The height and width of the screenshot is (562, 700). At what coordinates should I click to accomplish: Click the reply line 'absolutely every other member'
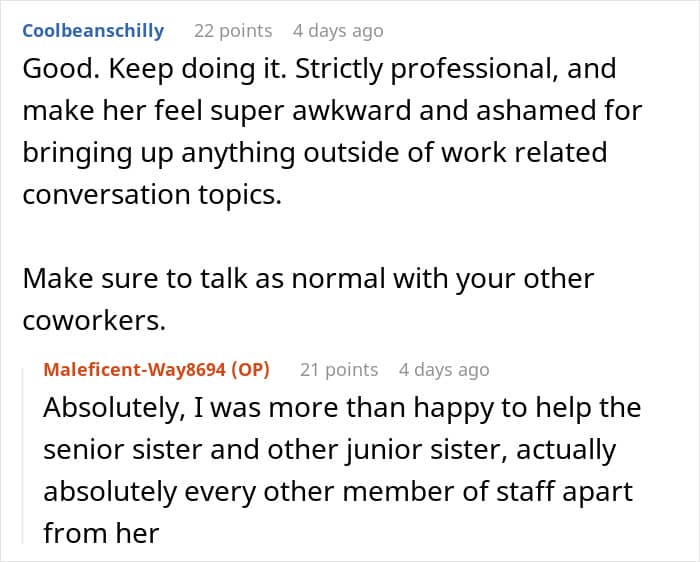[338, 492]
